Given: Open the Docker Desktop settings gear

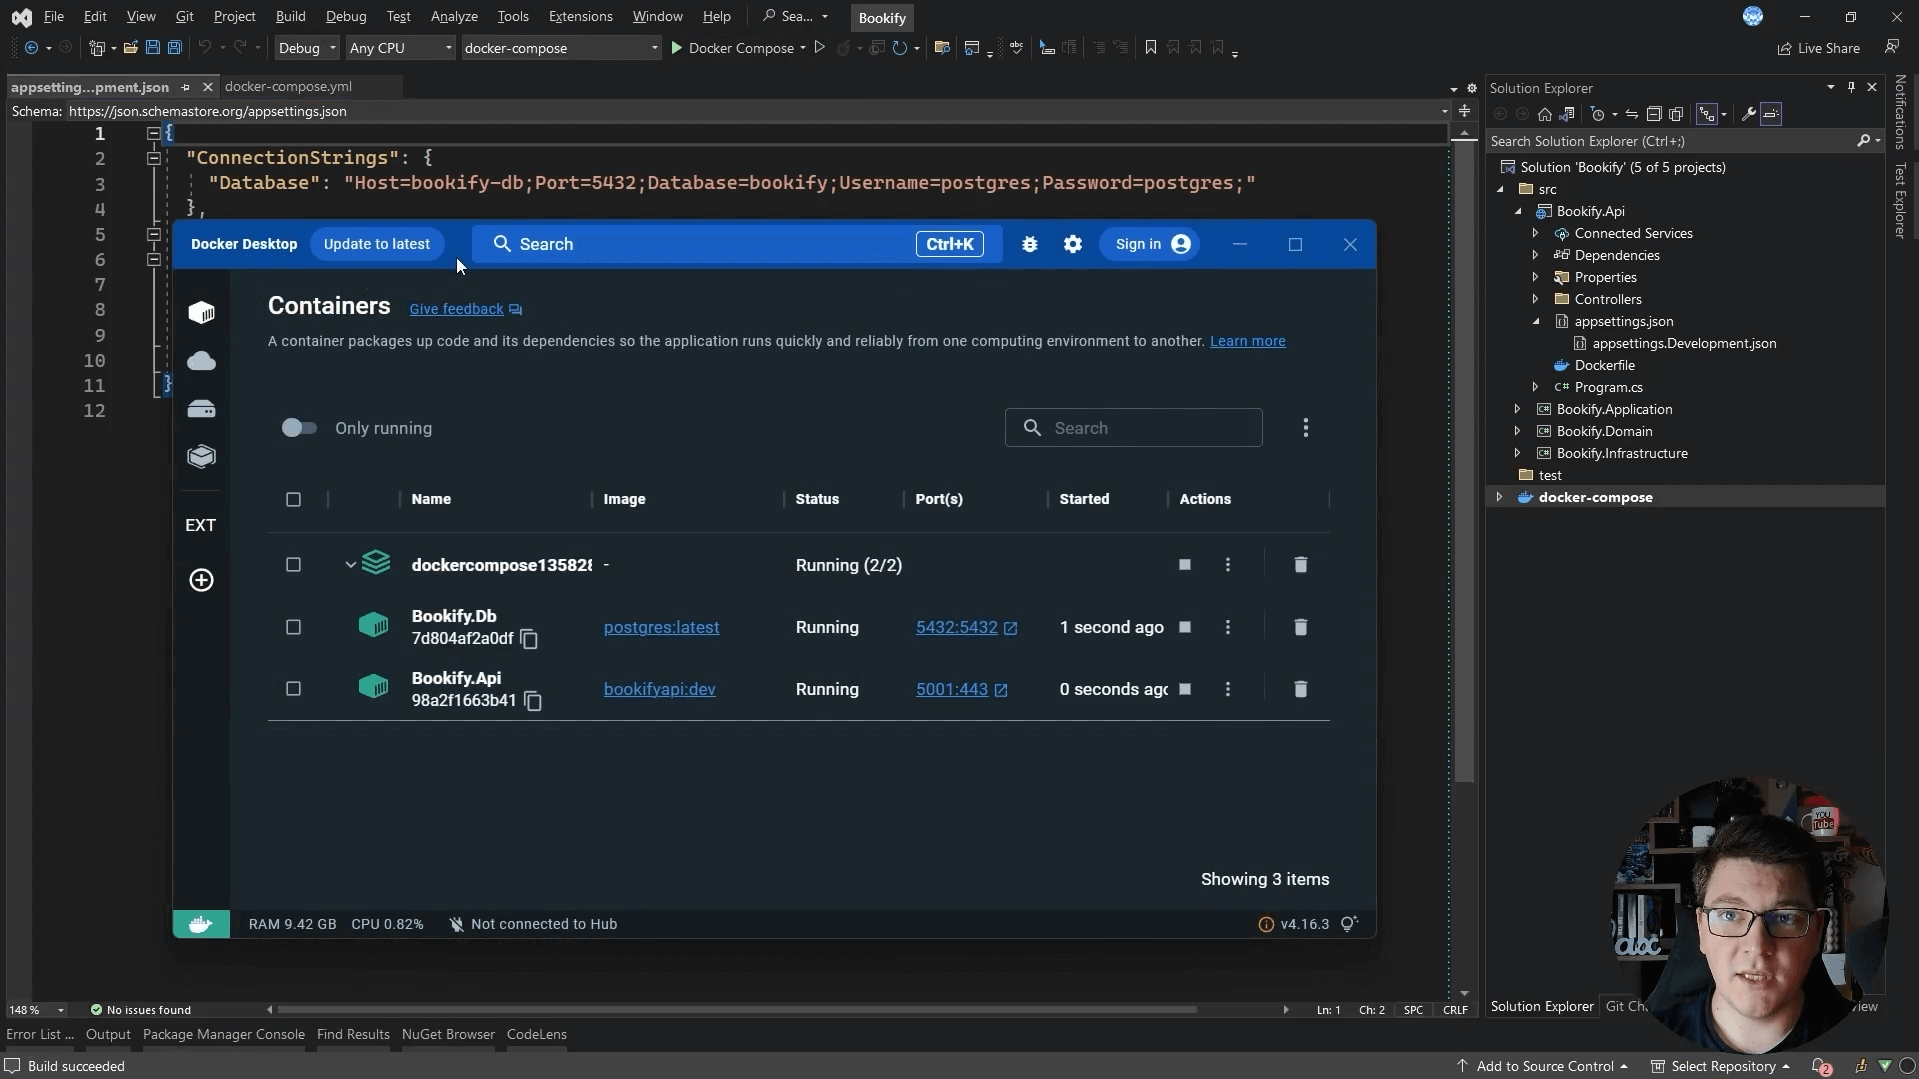Looking at the screenshot, I should 1072,244.
